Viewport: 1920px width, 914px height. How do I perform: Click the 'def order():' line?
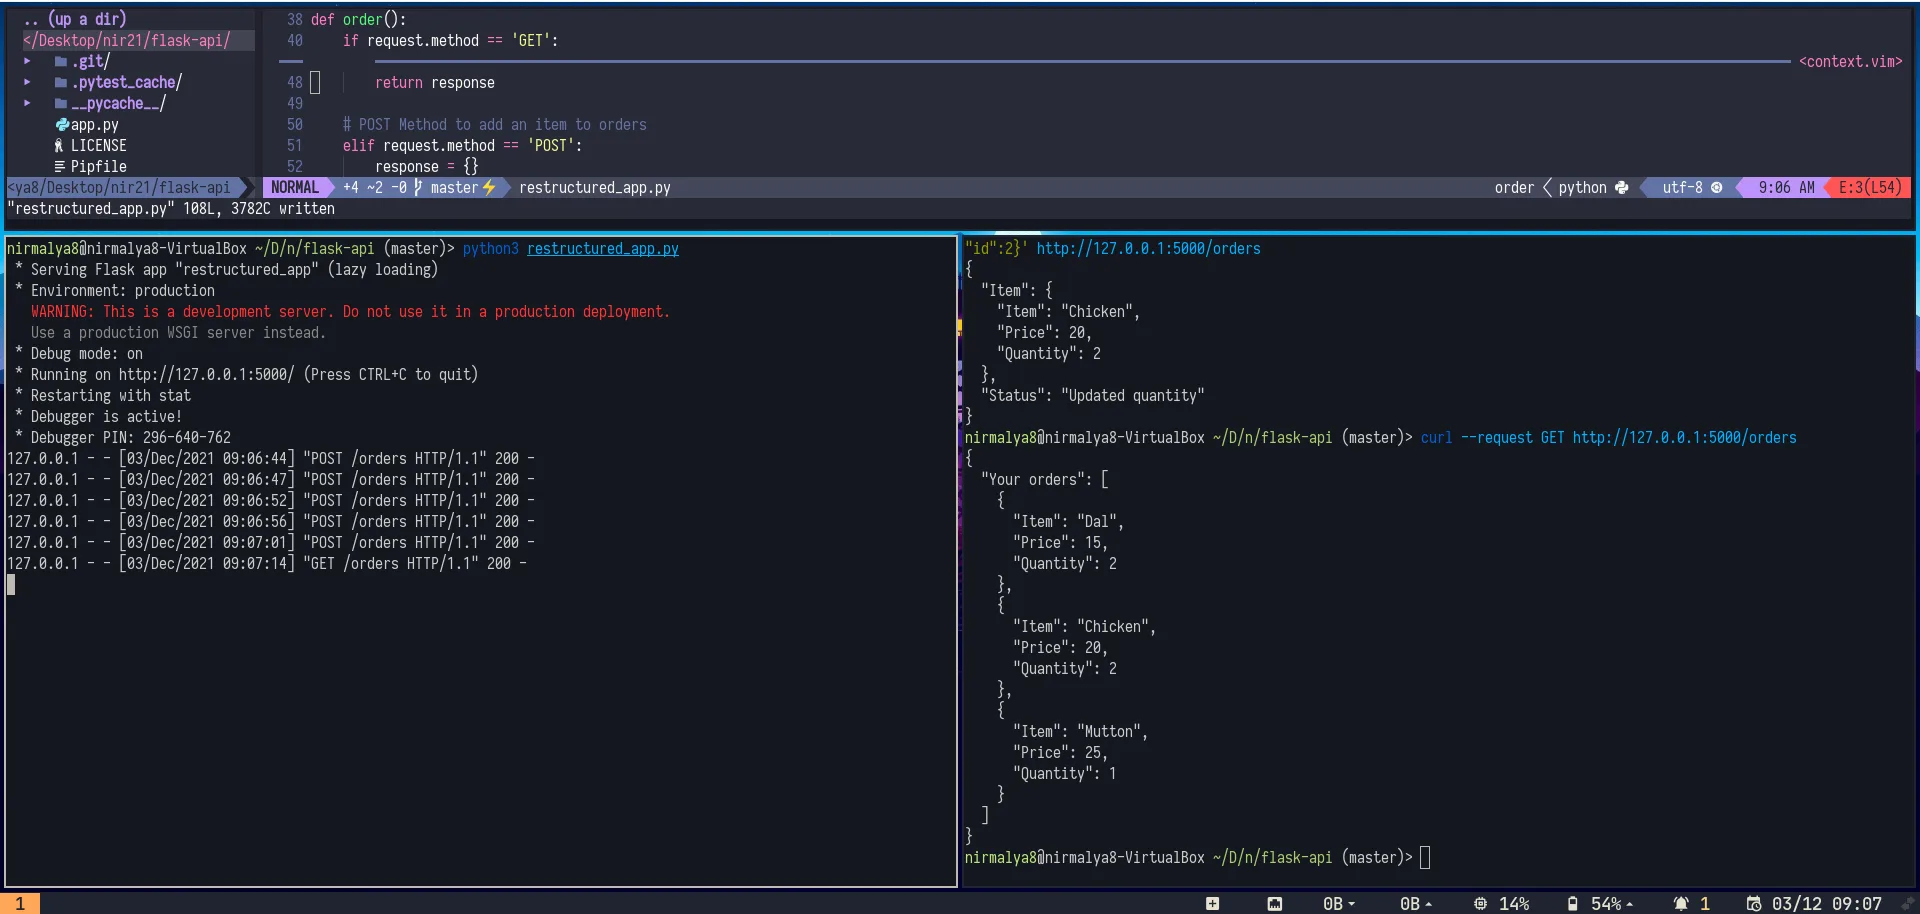[359, 19]
